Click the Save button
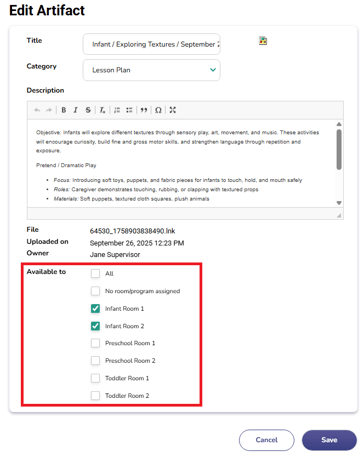The image size is (364, 457). click(x=329, y=440)
